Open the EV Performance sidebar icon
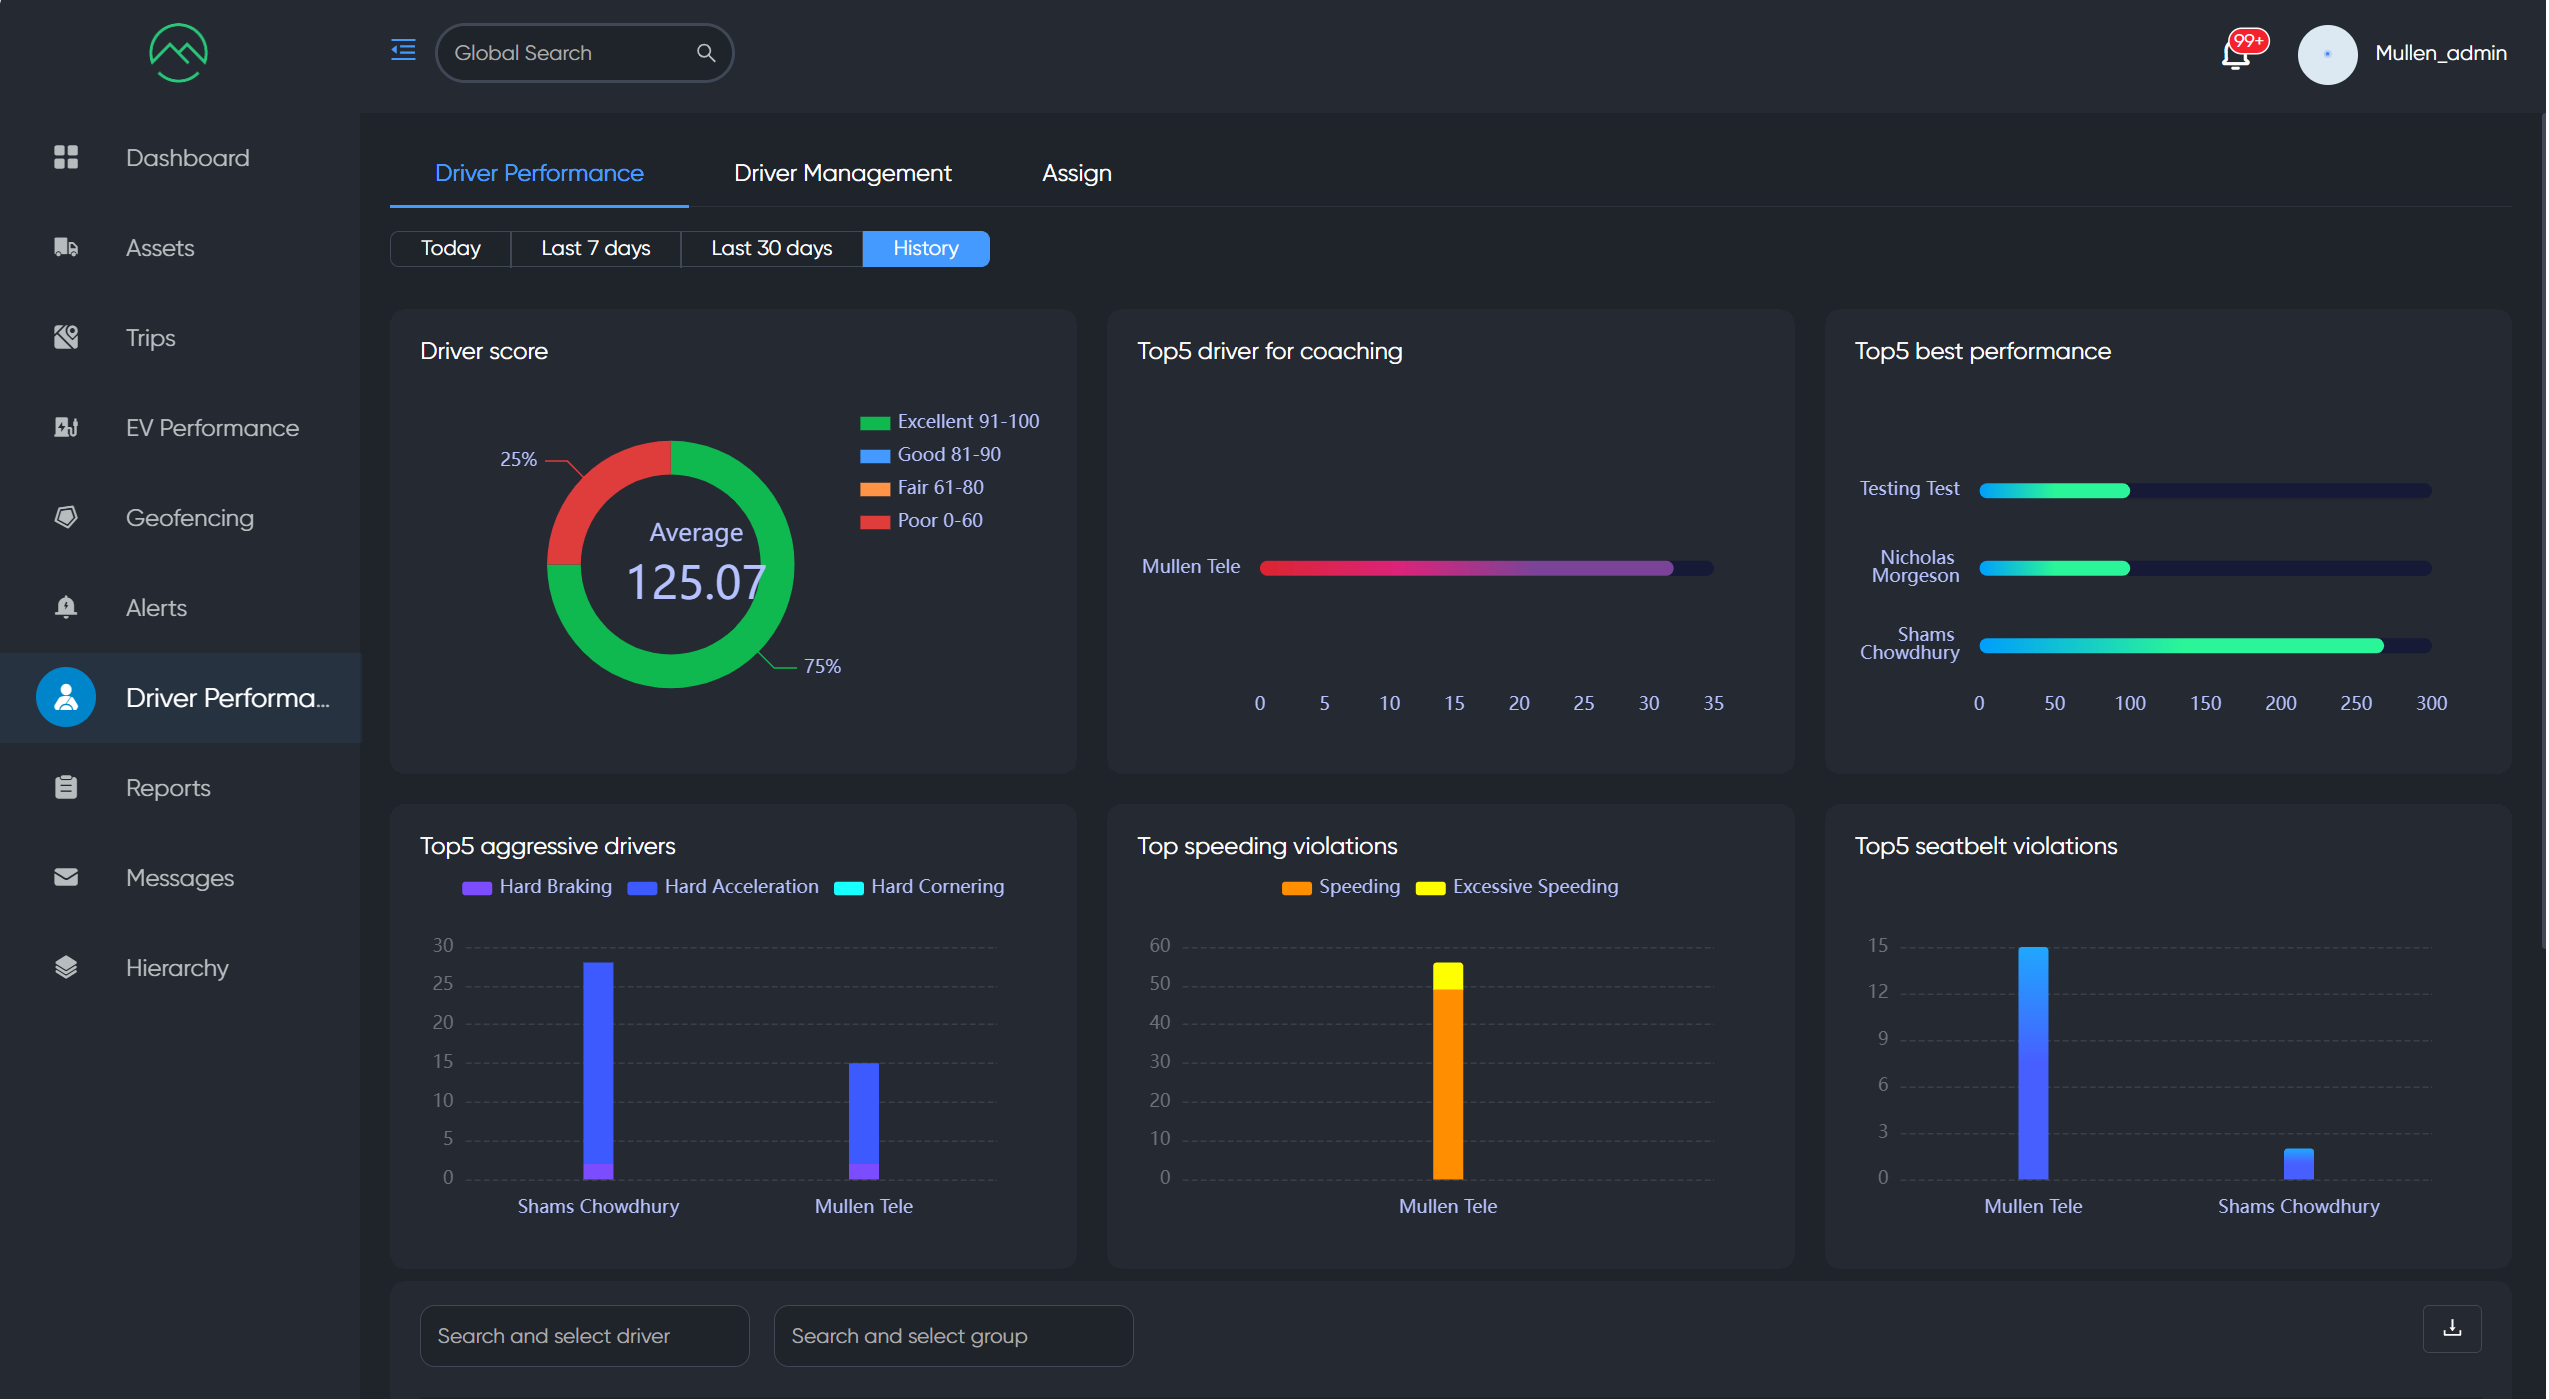Screen dimensions: 2549x1400 pyautogui.click(x=66, y=427)
